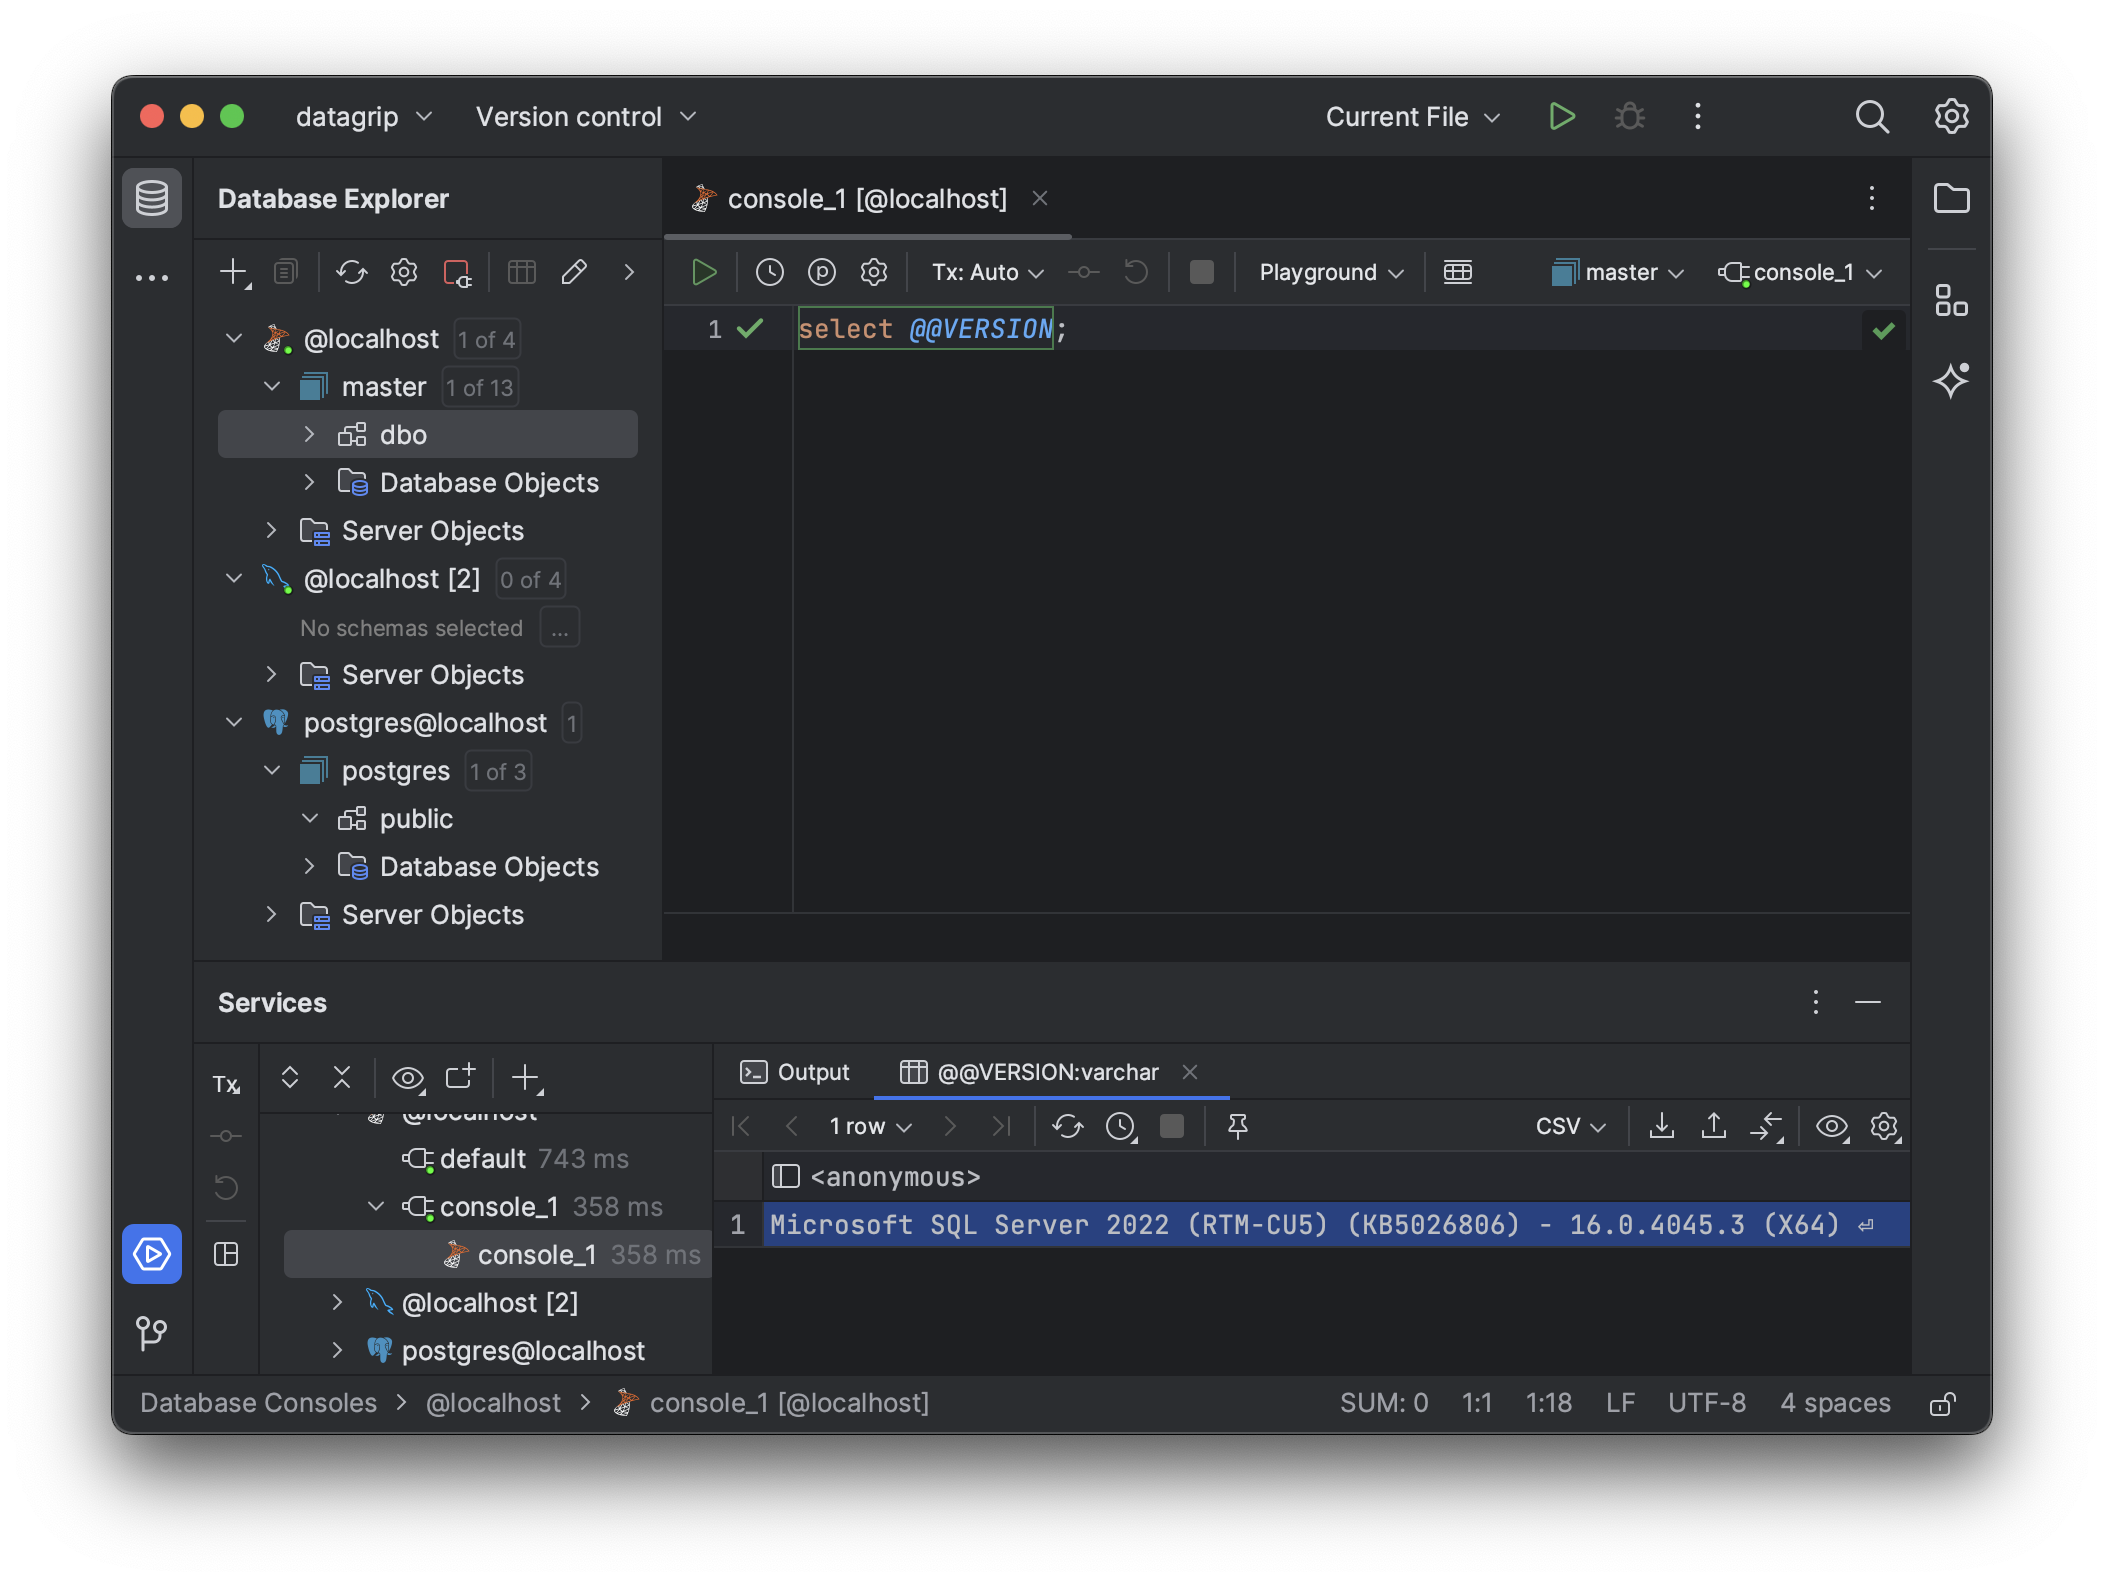Viewport: 2104px width, 1582px height.
Task: Open the Database Explorer tool window icon
Action: pos(152,198)
